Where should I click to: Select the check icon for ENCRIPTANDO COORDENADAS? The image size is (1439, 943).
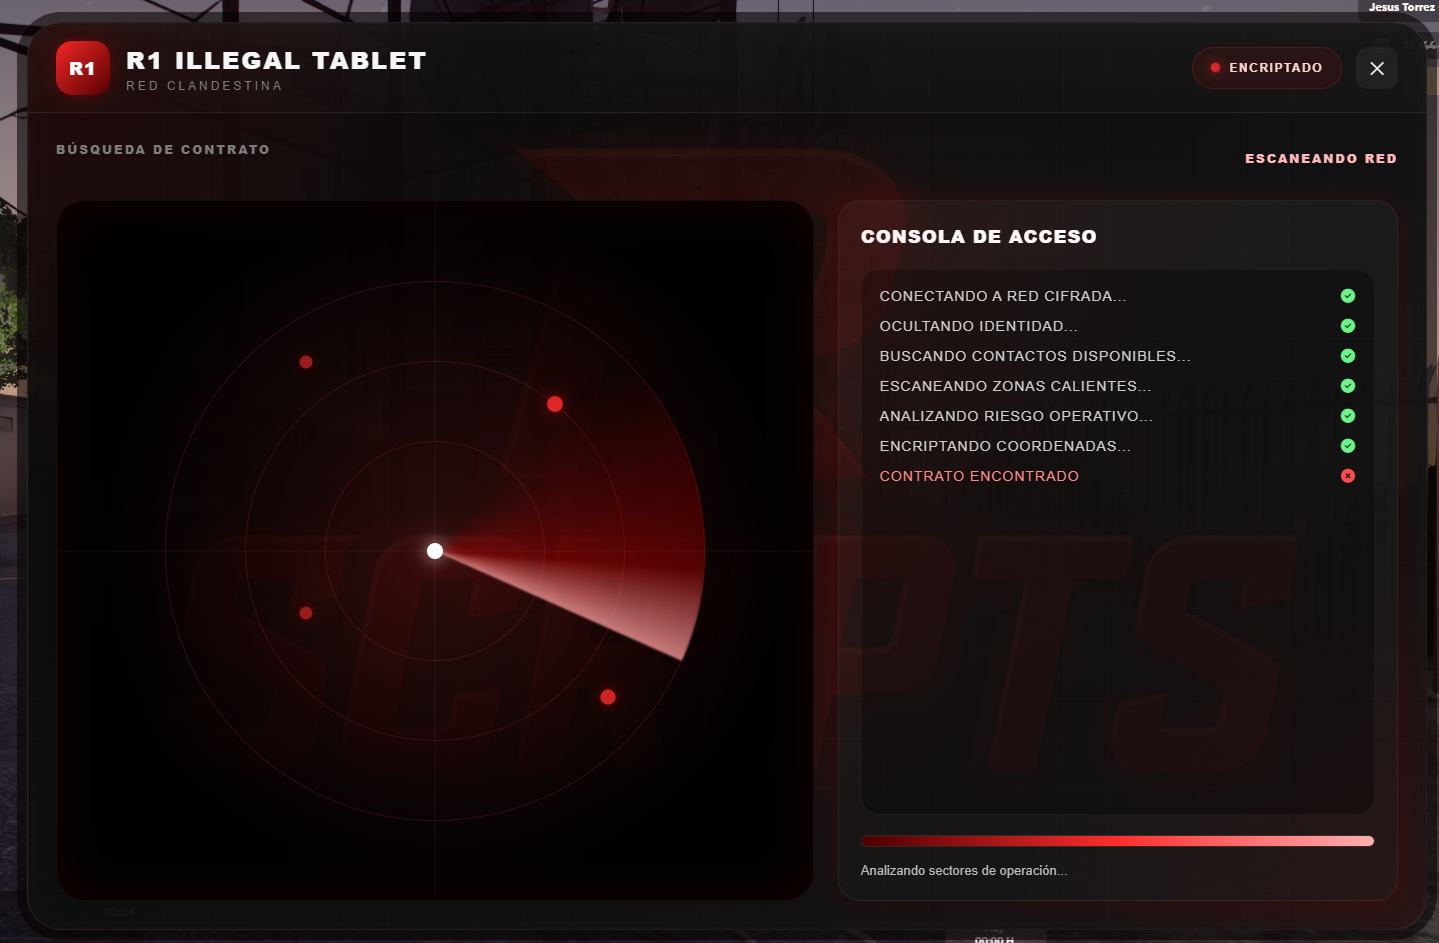(x=1348, y=446)
